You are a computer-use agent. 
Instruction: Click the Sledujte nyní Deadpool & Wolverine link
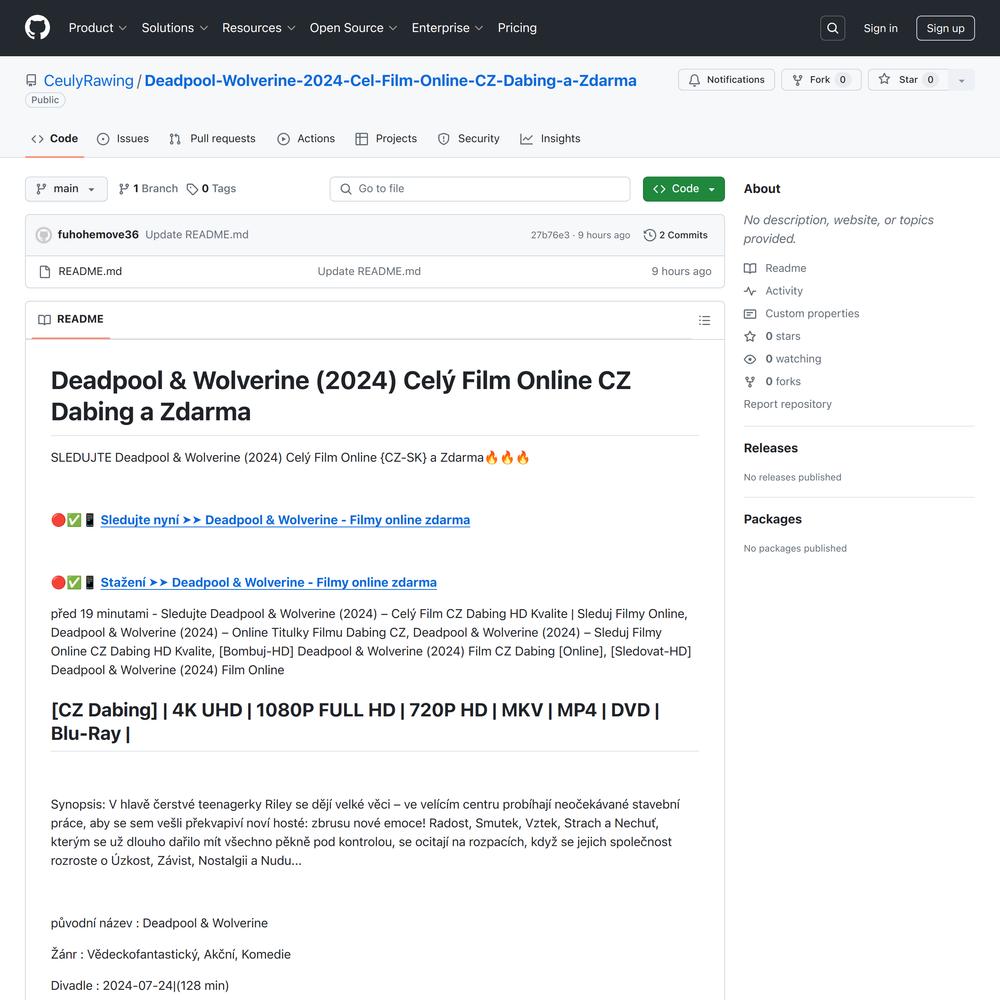pos(285,520)
